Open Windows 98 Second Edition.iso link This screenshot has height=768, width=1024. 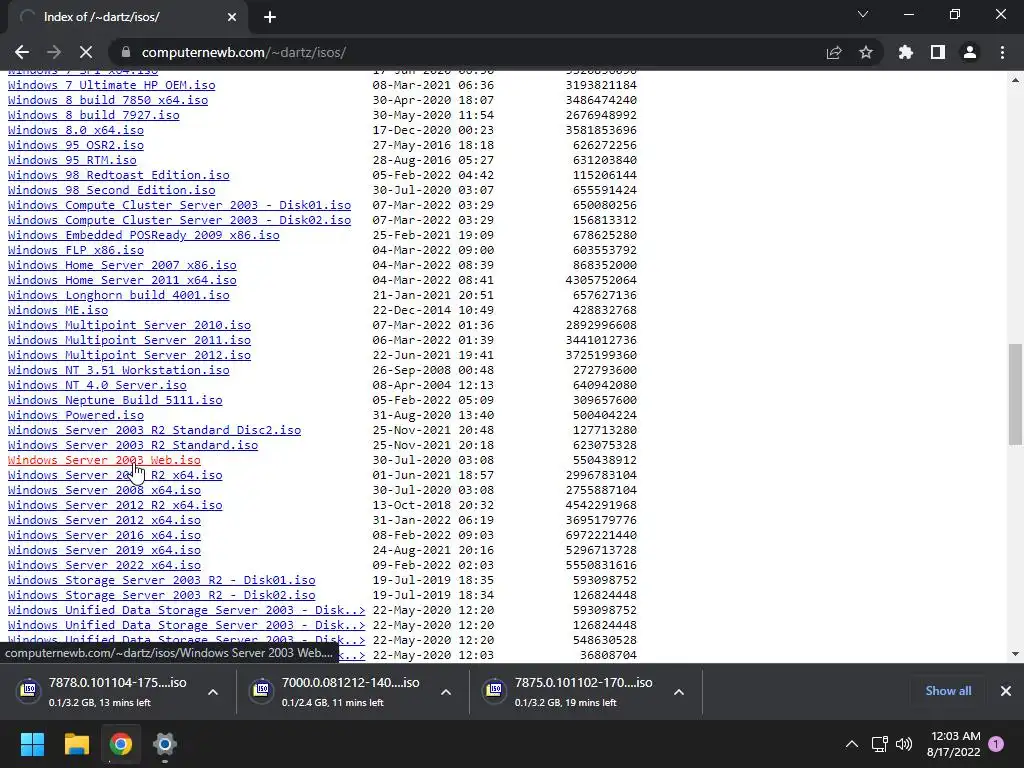click(x=112, y=190)
